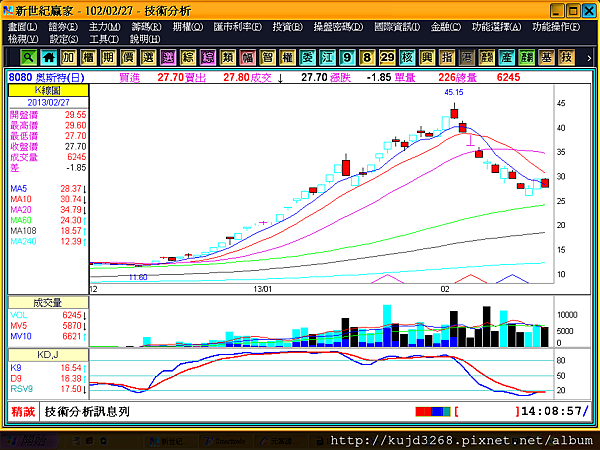Viewport: 600px width, 450px height.
Task: Open the 權 warrant toolbar icon
Action: point(287,58)
